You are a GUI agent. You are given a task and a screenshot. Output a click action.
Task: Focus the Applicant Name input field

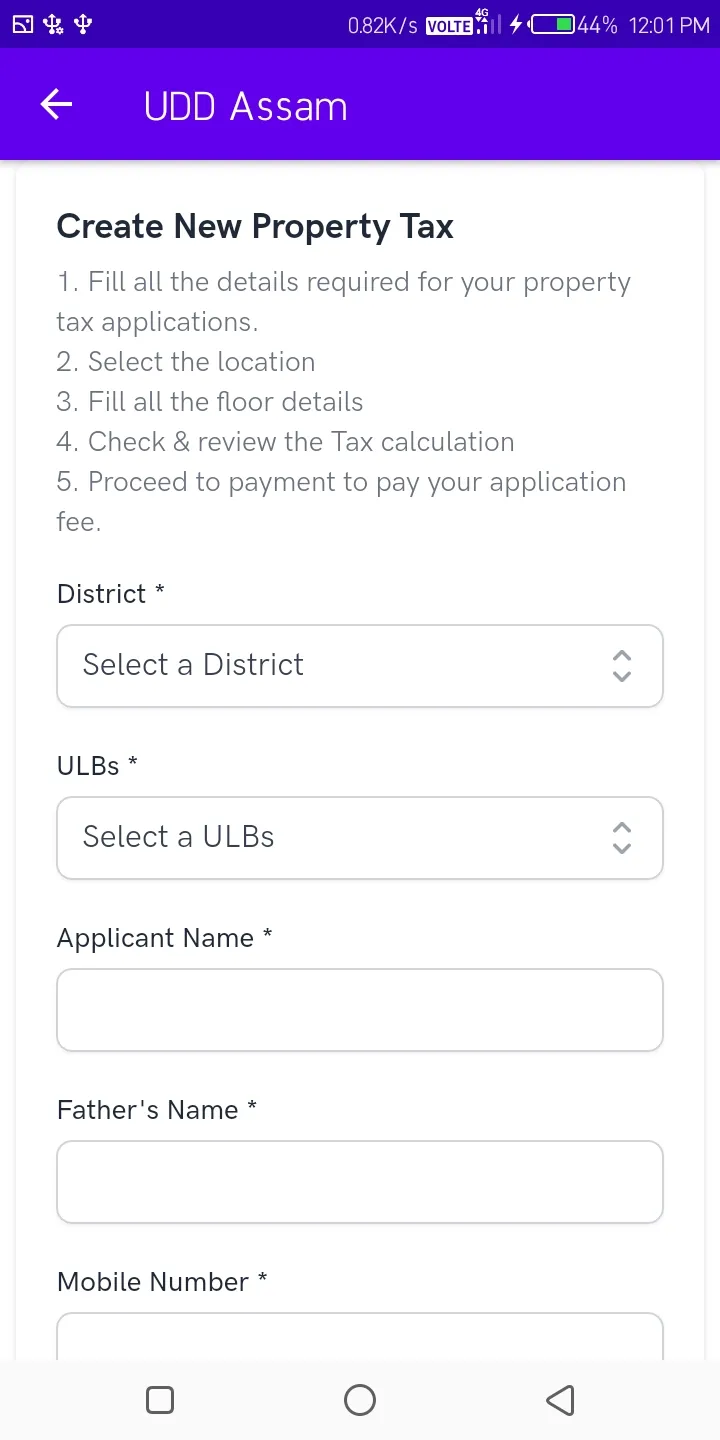pyautogui.click(x=360, y=1010)
